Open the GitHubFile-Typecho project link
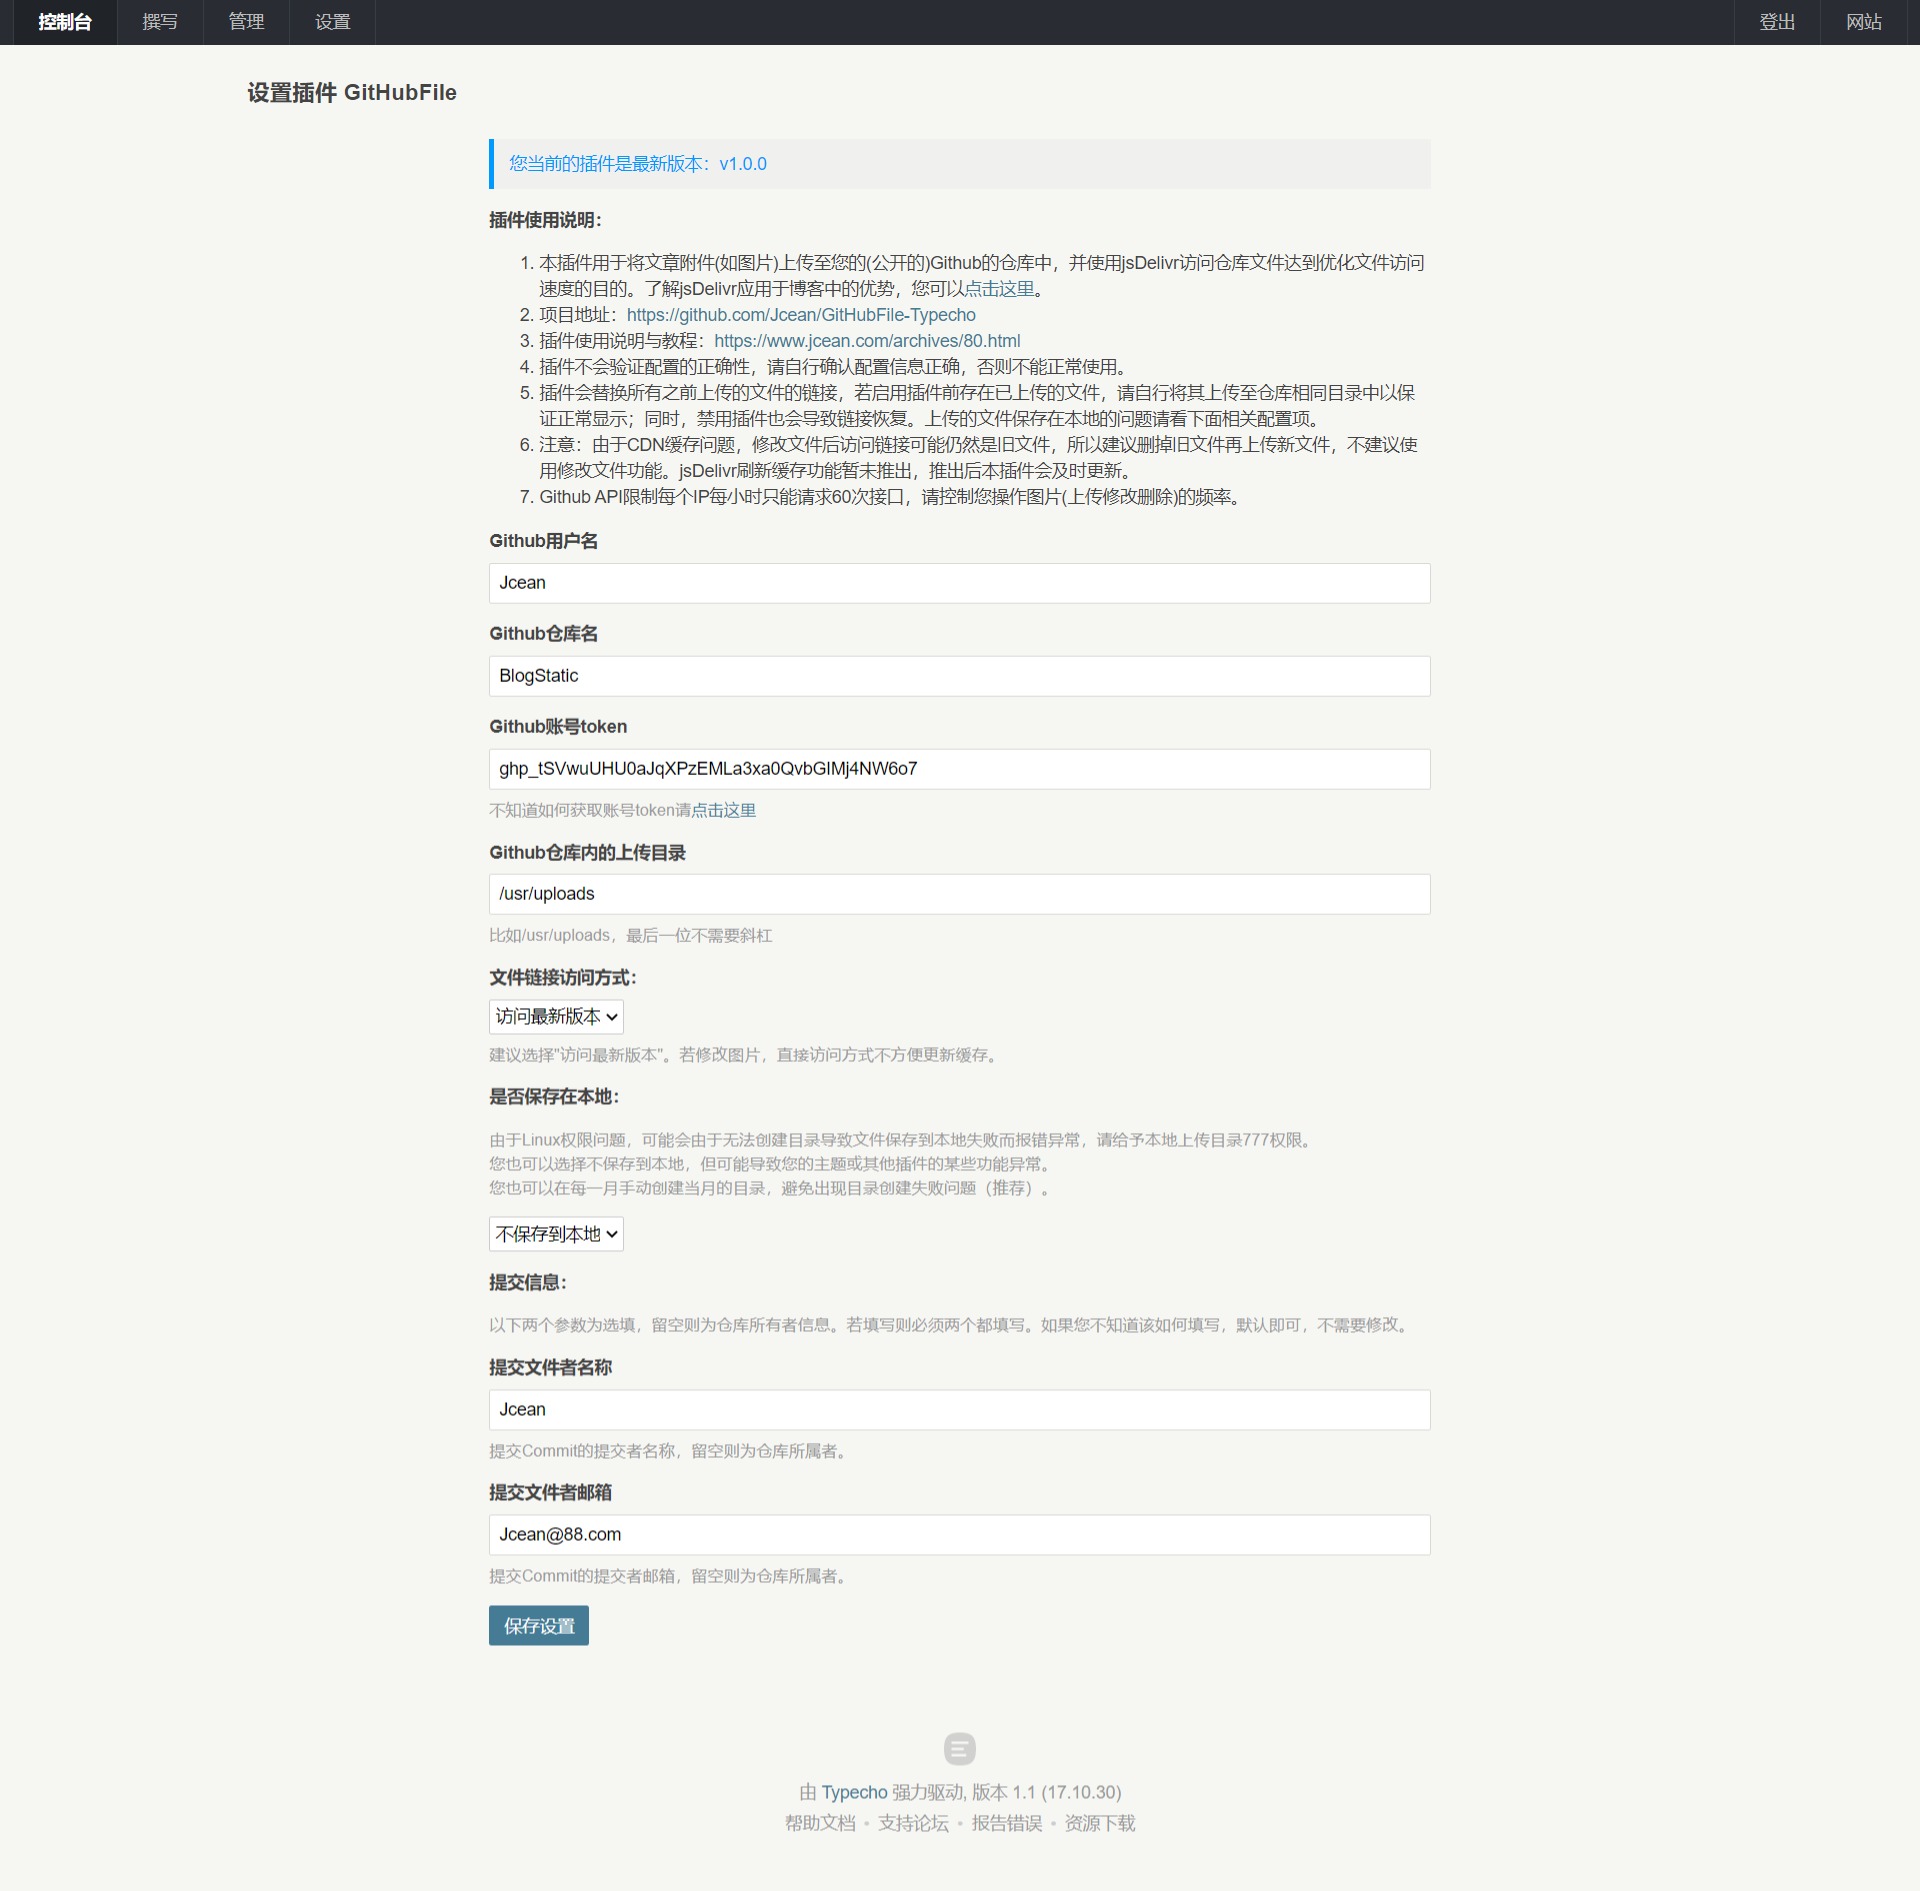 click(800, 314)
